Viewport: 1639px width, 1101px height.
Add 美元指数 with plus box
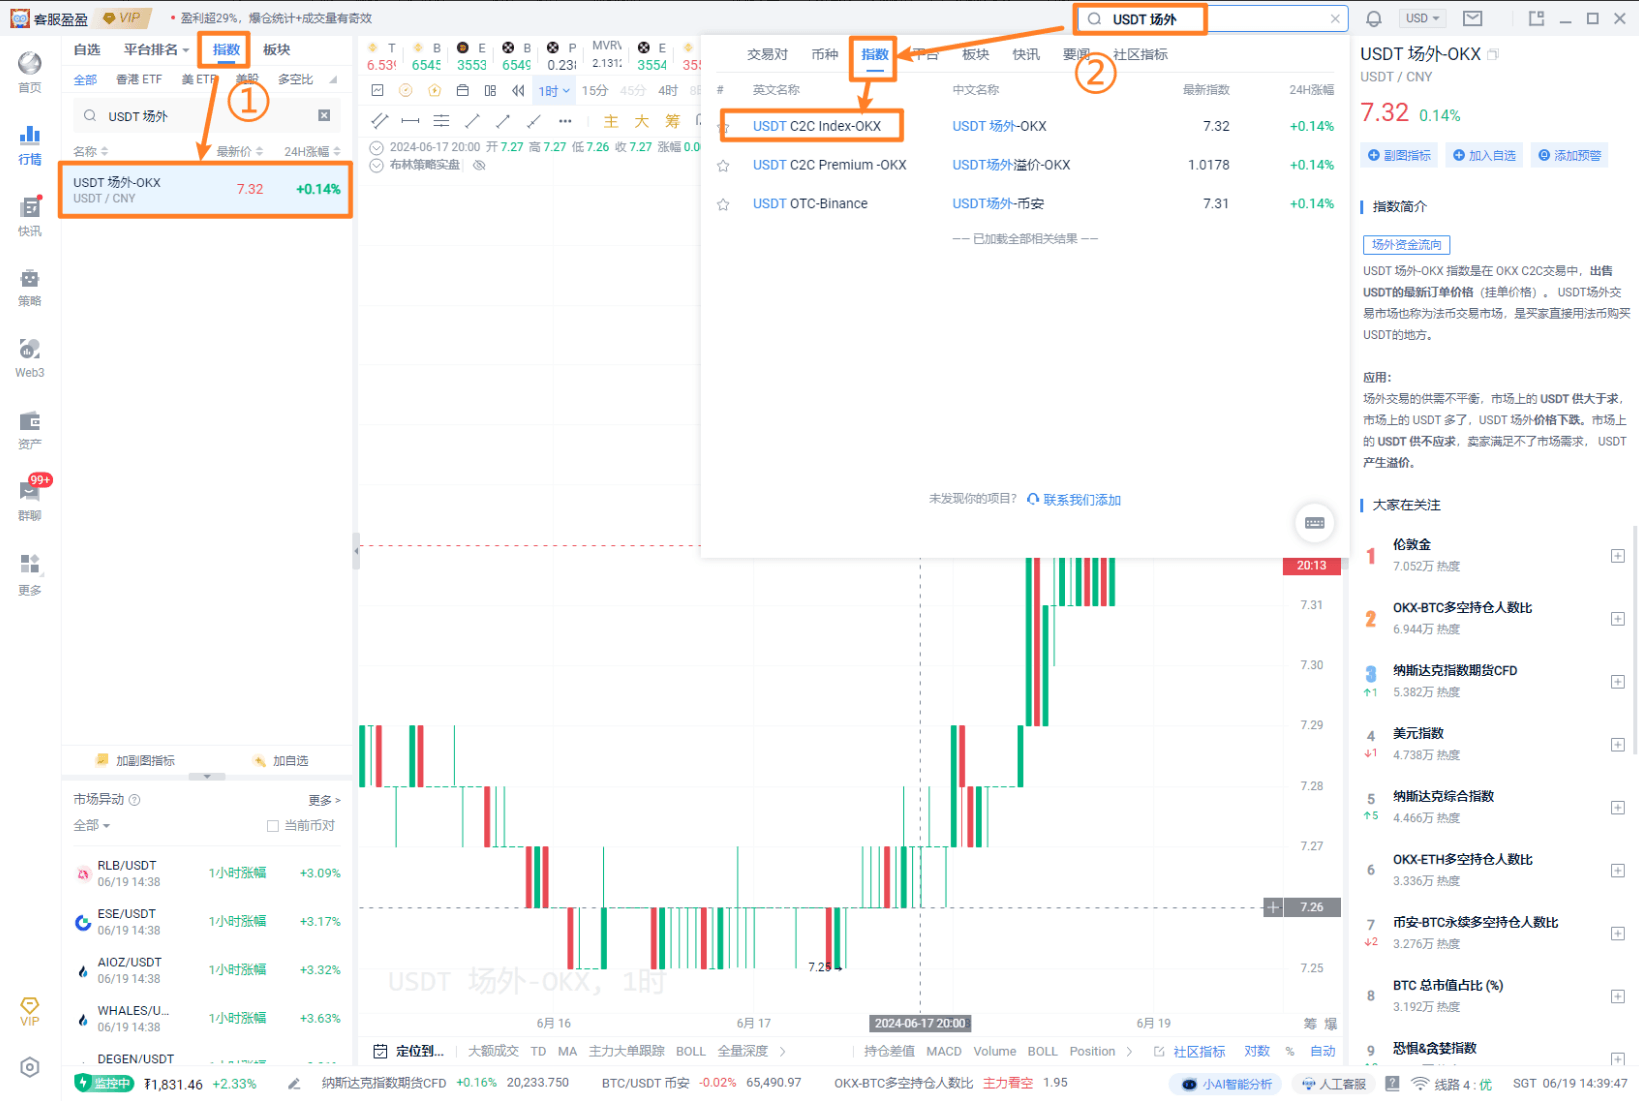point(1617,745)
